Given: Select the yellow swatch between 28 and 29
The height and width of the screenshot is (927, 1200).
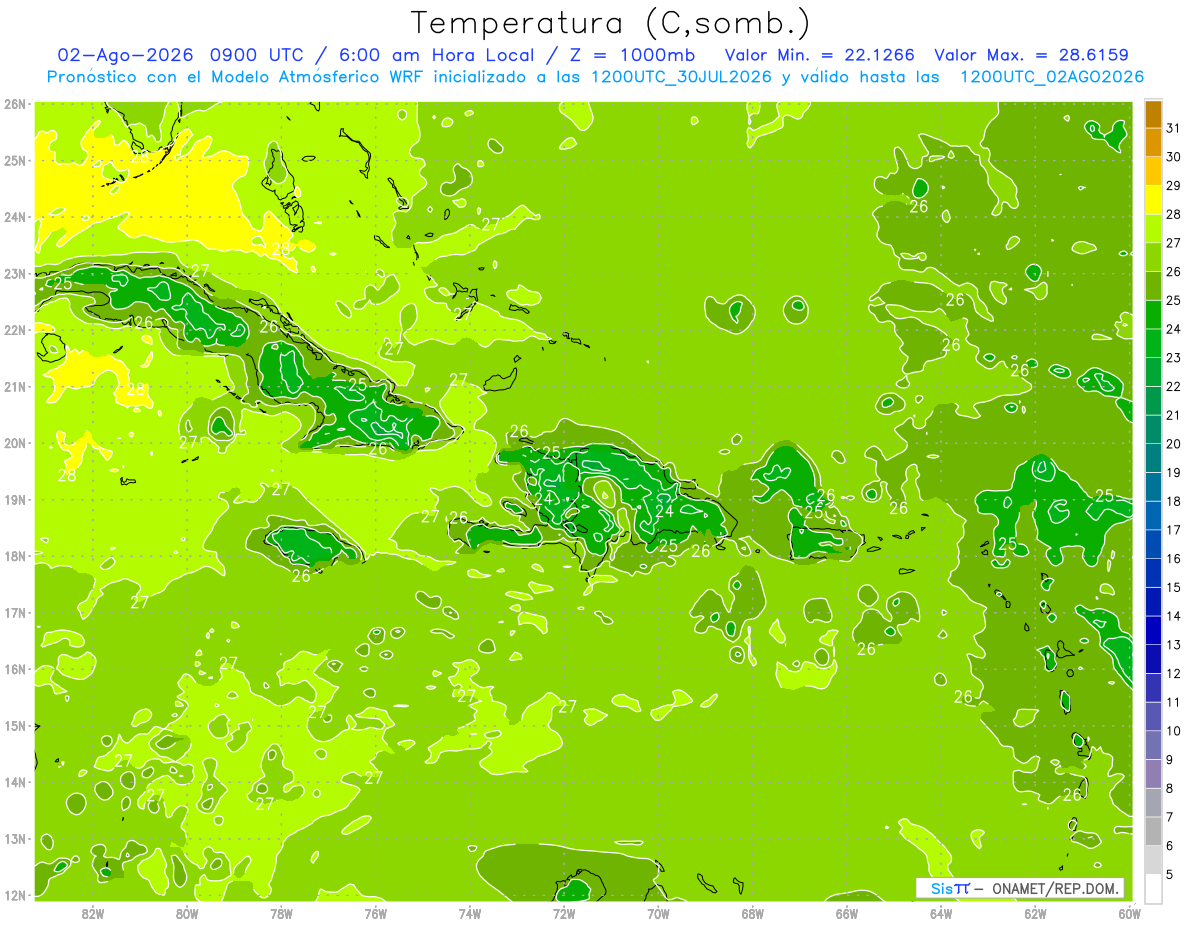Looking at the screenshot, I should coord(1153,200).
